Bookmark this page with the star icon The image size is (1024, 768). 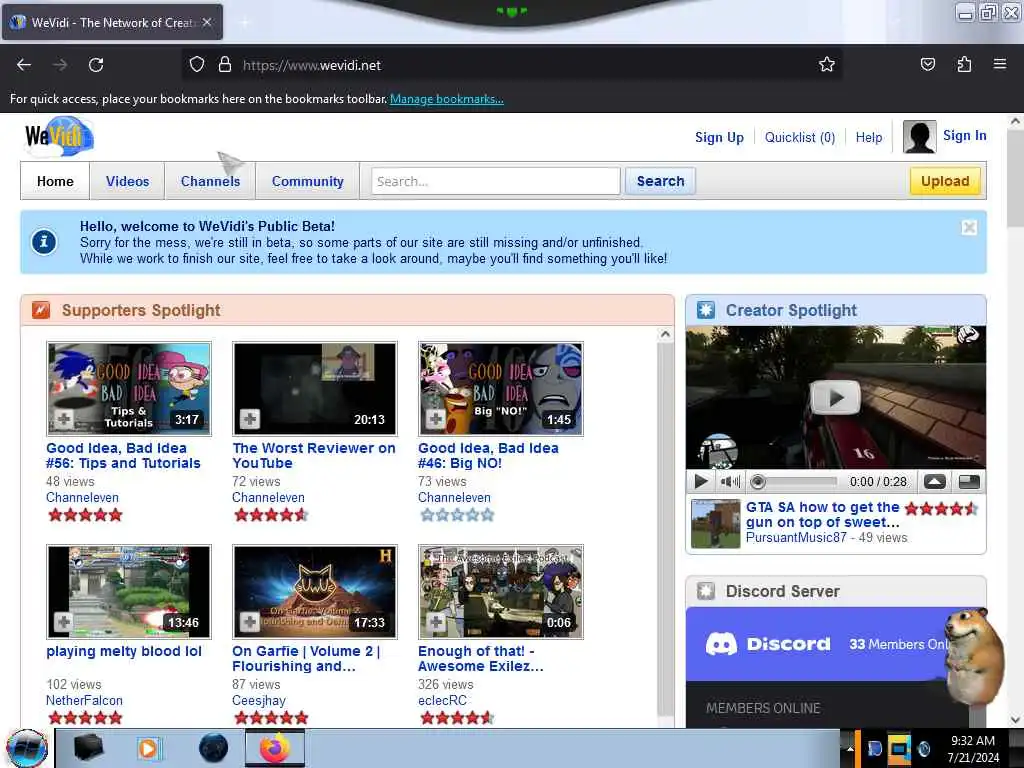pyautogui.click(x=827, y=65)
